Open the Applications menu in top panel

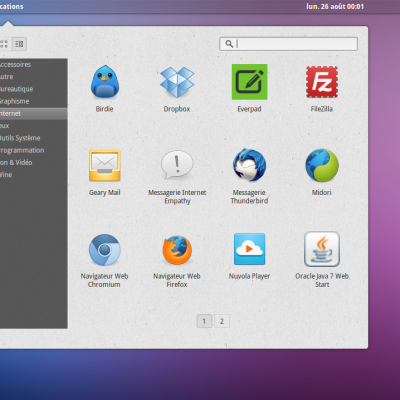pos(12,6)
